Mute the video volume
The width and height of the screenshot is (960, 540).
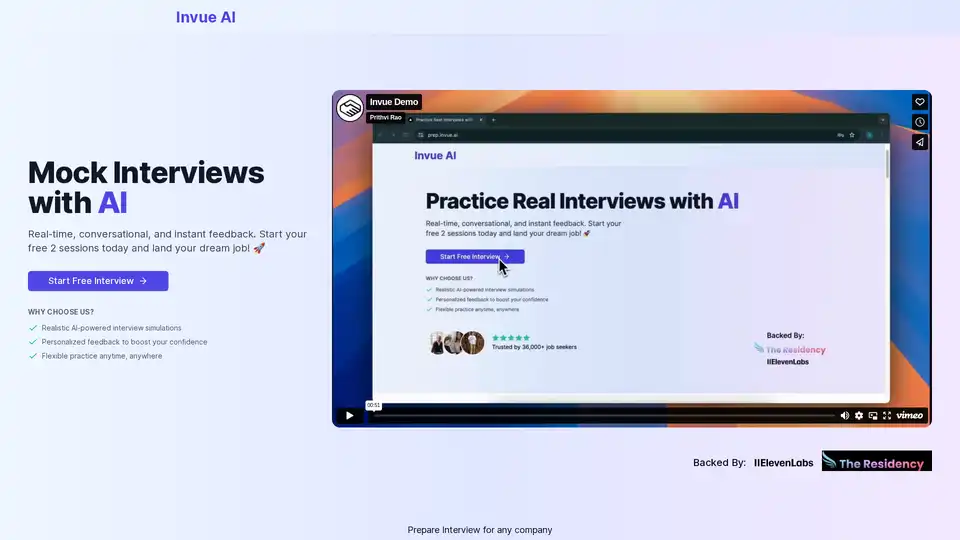[845, 415]
